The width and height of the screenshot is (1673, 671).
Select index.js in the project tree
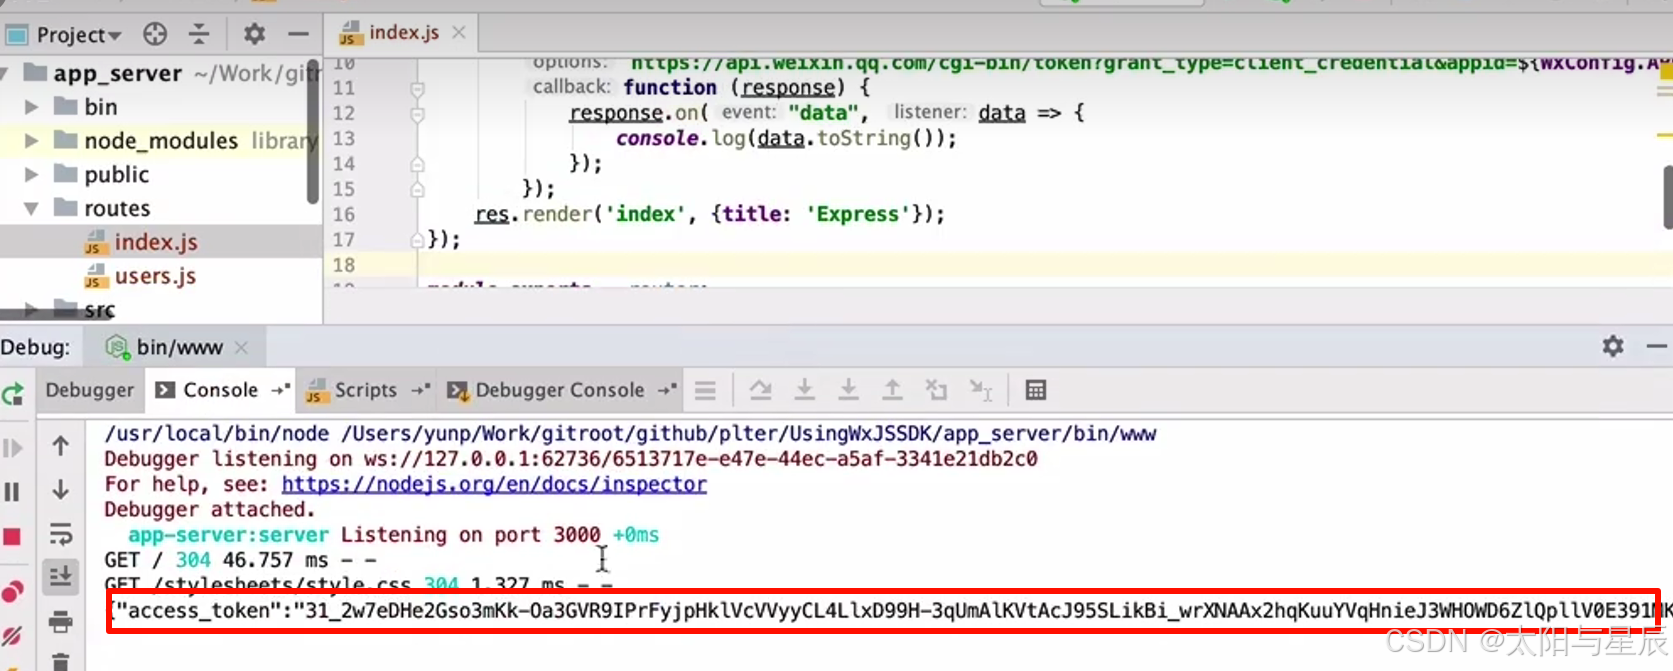(x=155, y=242)
